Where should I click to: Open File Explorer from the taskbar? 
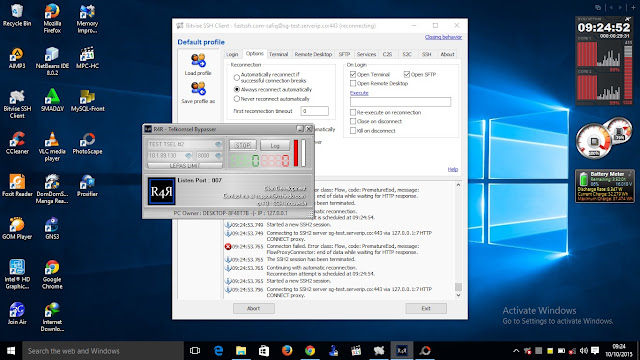(x=241, y=351)
